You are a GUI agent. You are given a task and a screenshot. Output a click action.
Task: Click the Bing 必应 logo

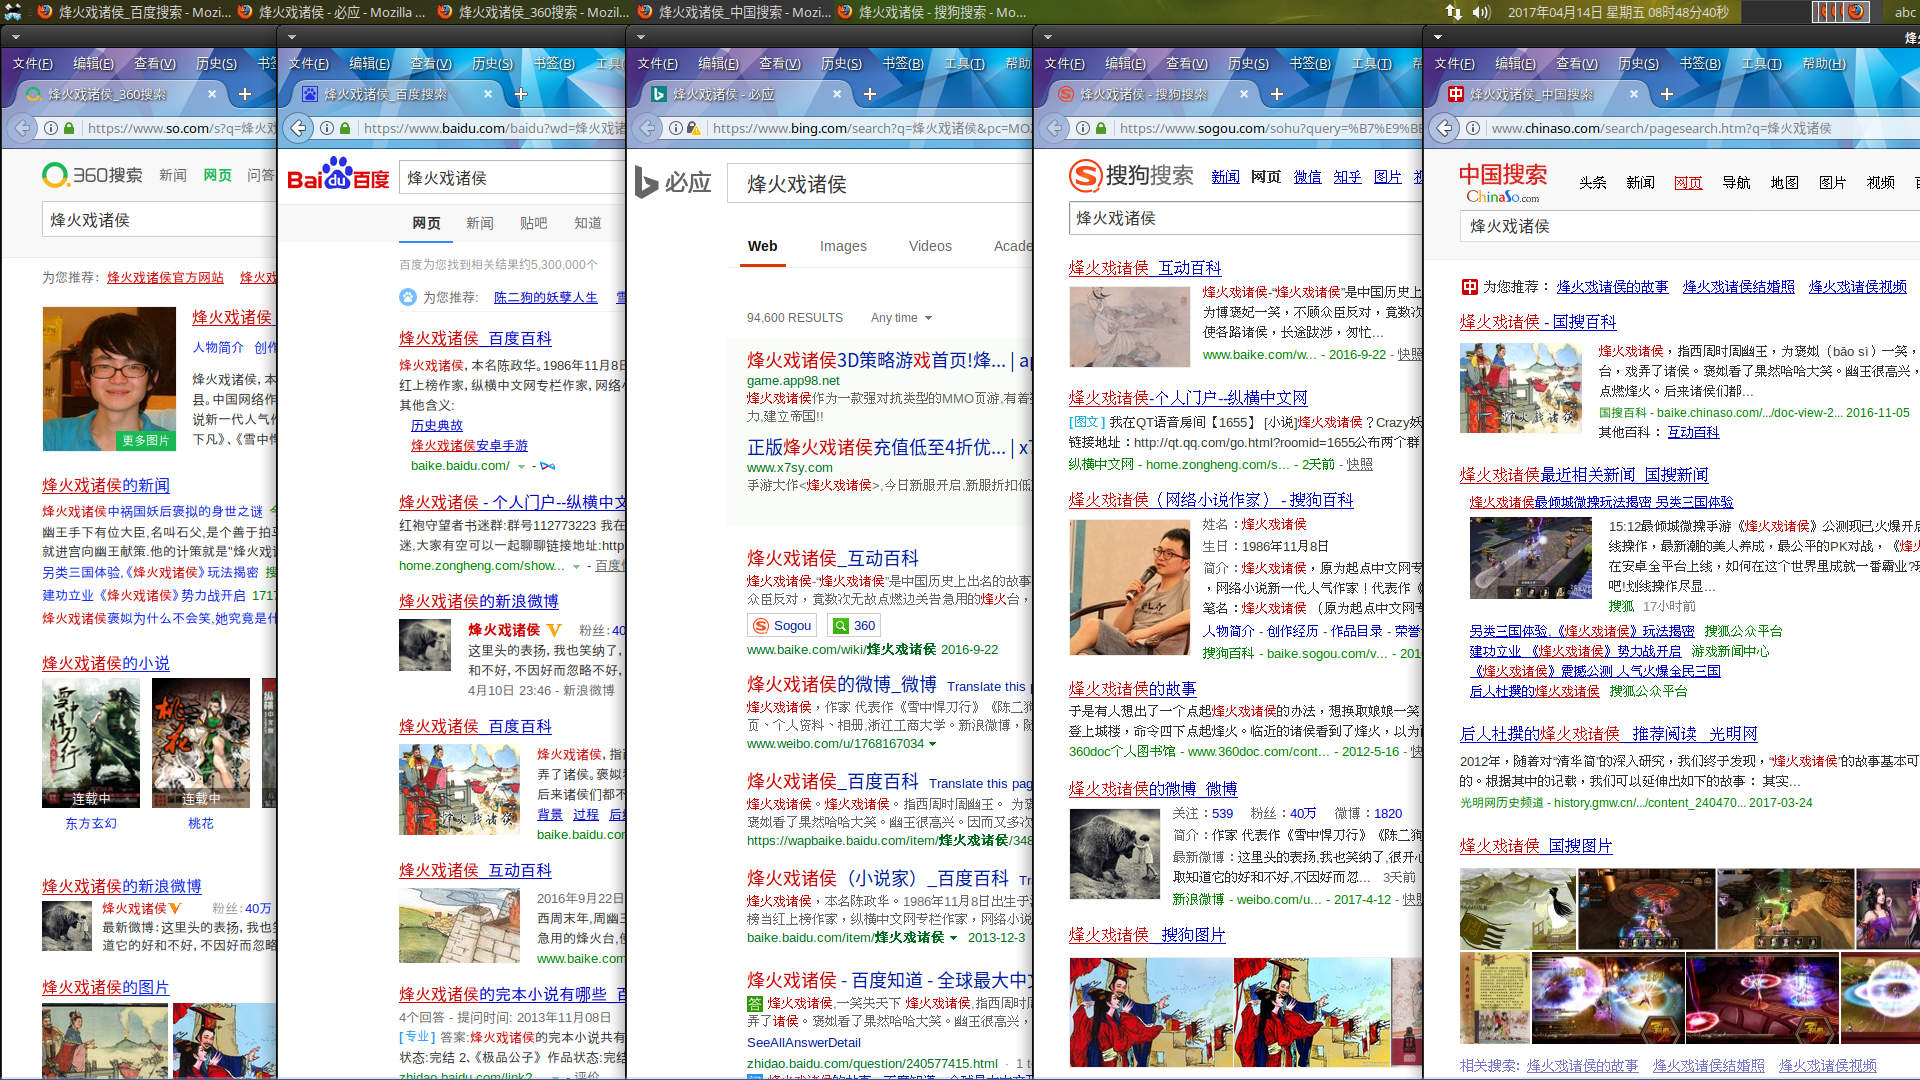coord(673,182)
